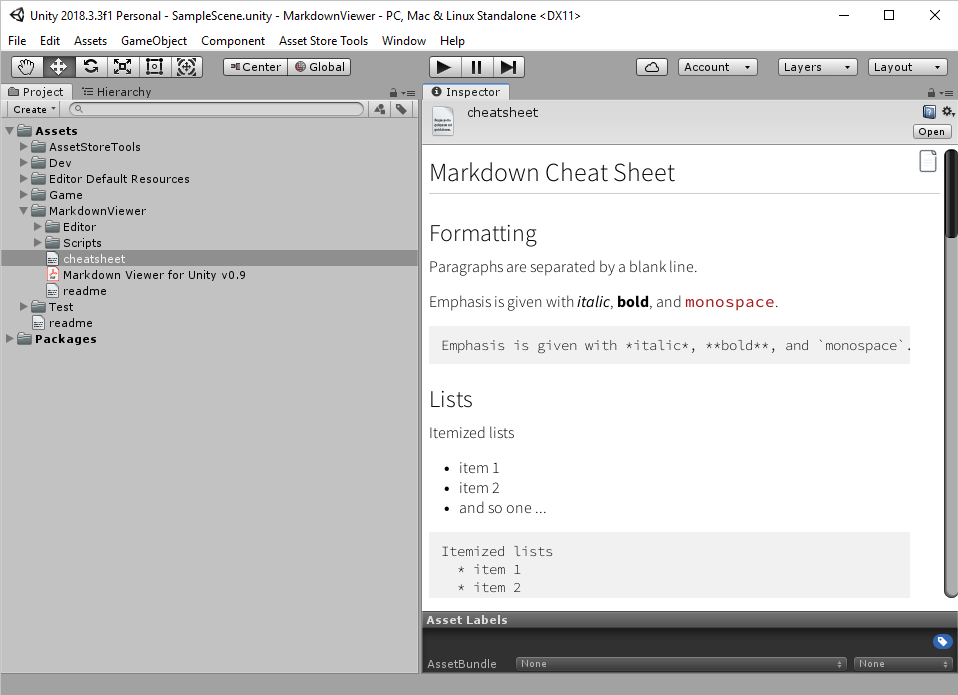Click search-by-label tag icon in Project
958x695 pixels.
401,109
